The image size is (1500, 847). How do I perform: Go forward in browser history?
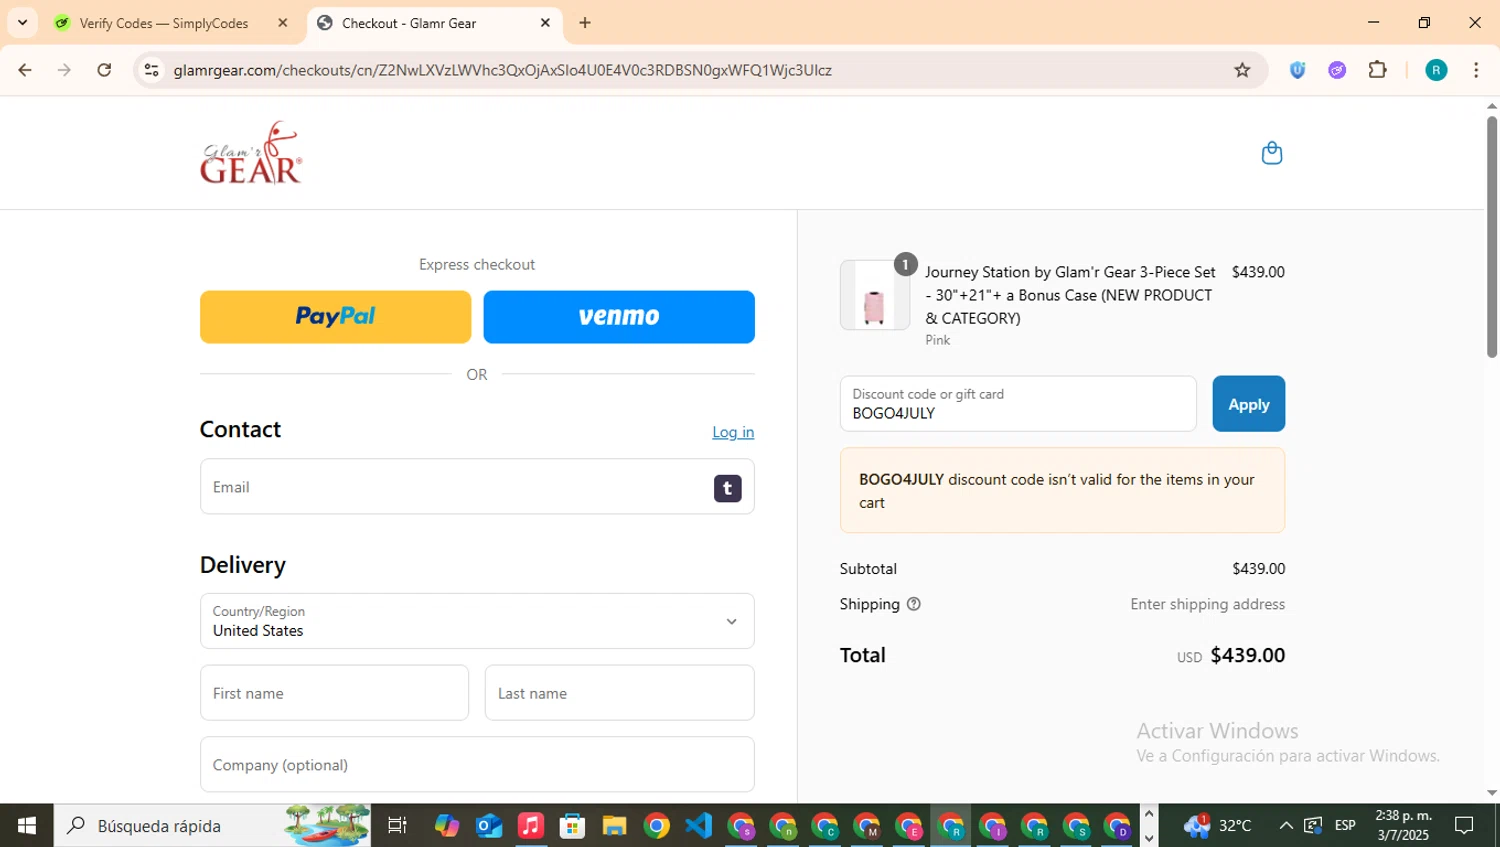(x=64, y=70)
